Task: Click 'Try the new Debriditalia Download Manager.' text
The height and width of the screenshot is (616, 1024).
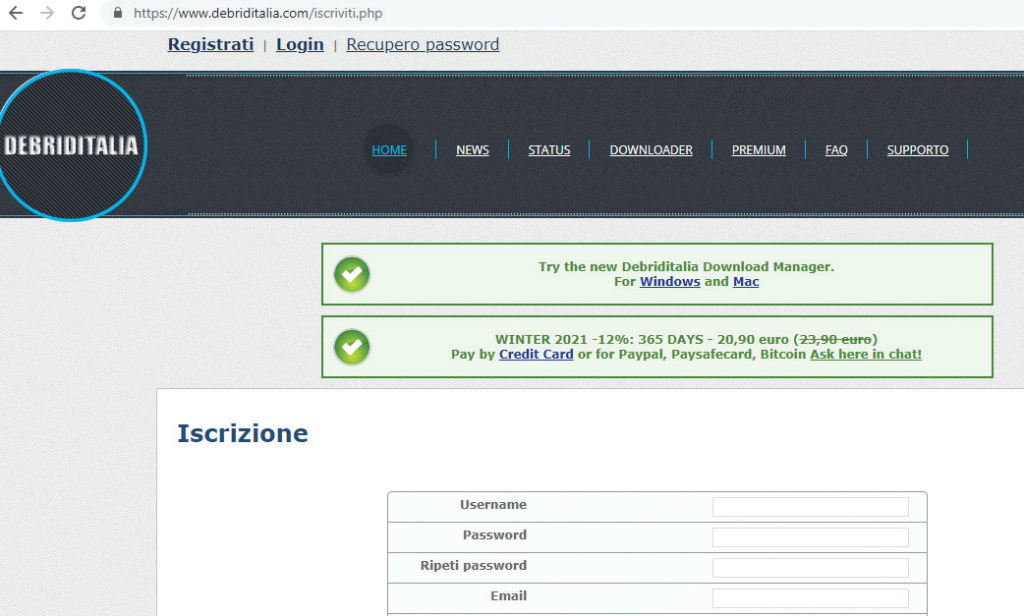Action: [x=686, y=267]
